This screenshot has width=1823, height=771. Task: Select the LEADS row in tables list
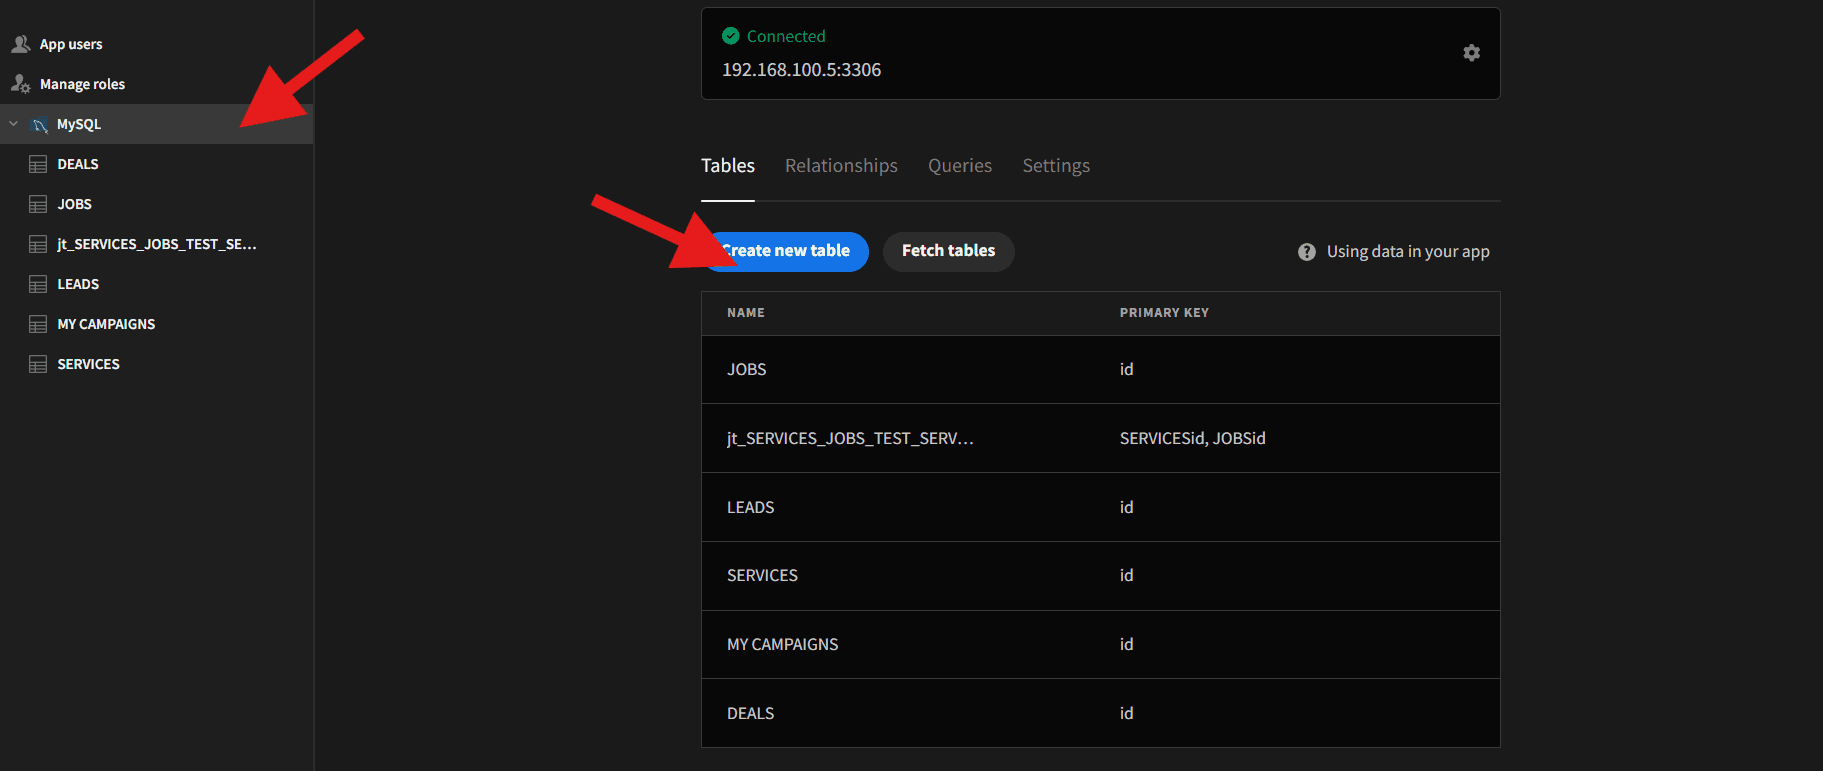pos(1100,507)
